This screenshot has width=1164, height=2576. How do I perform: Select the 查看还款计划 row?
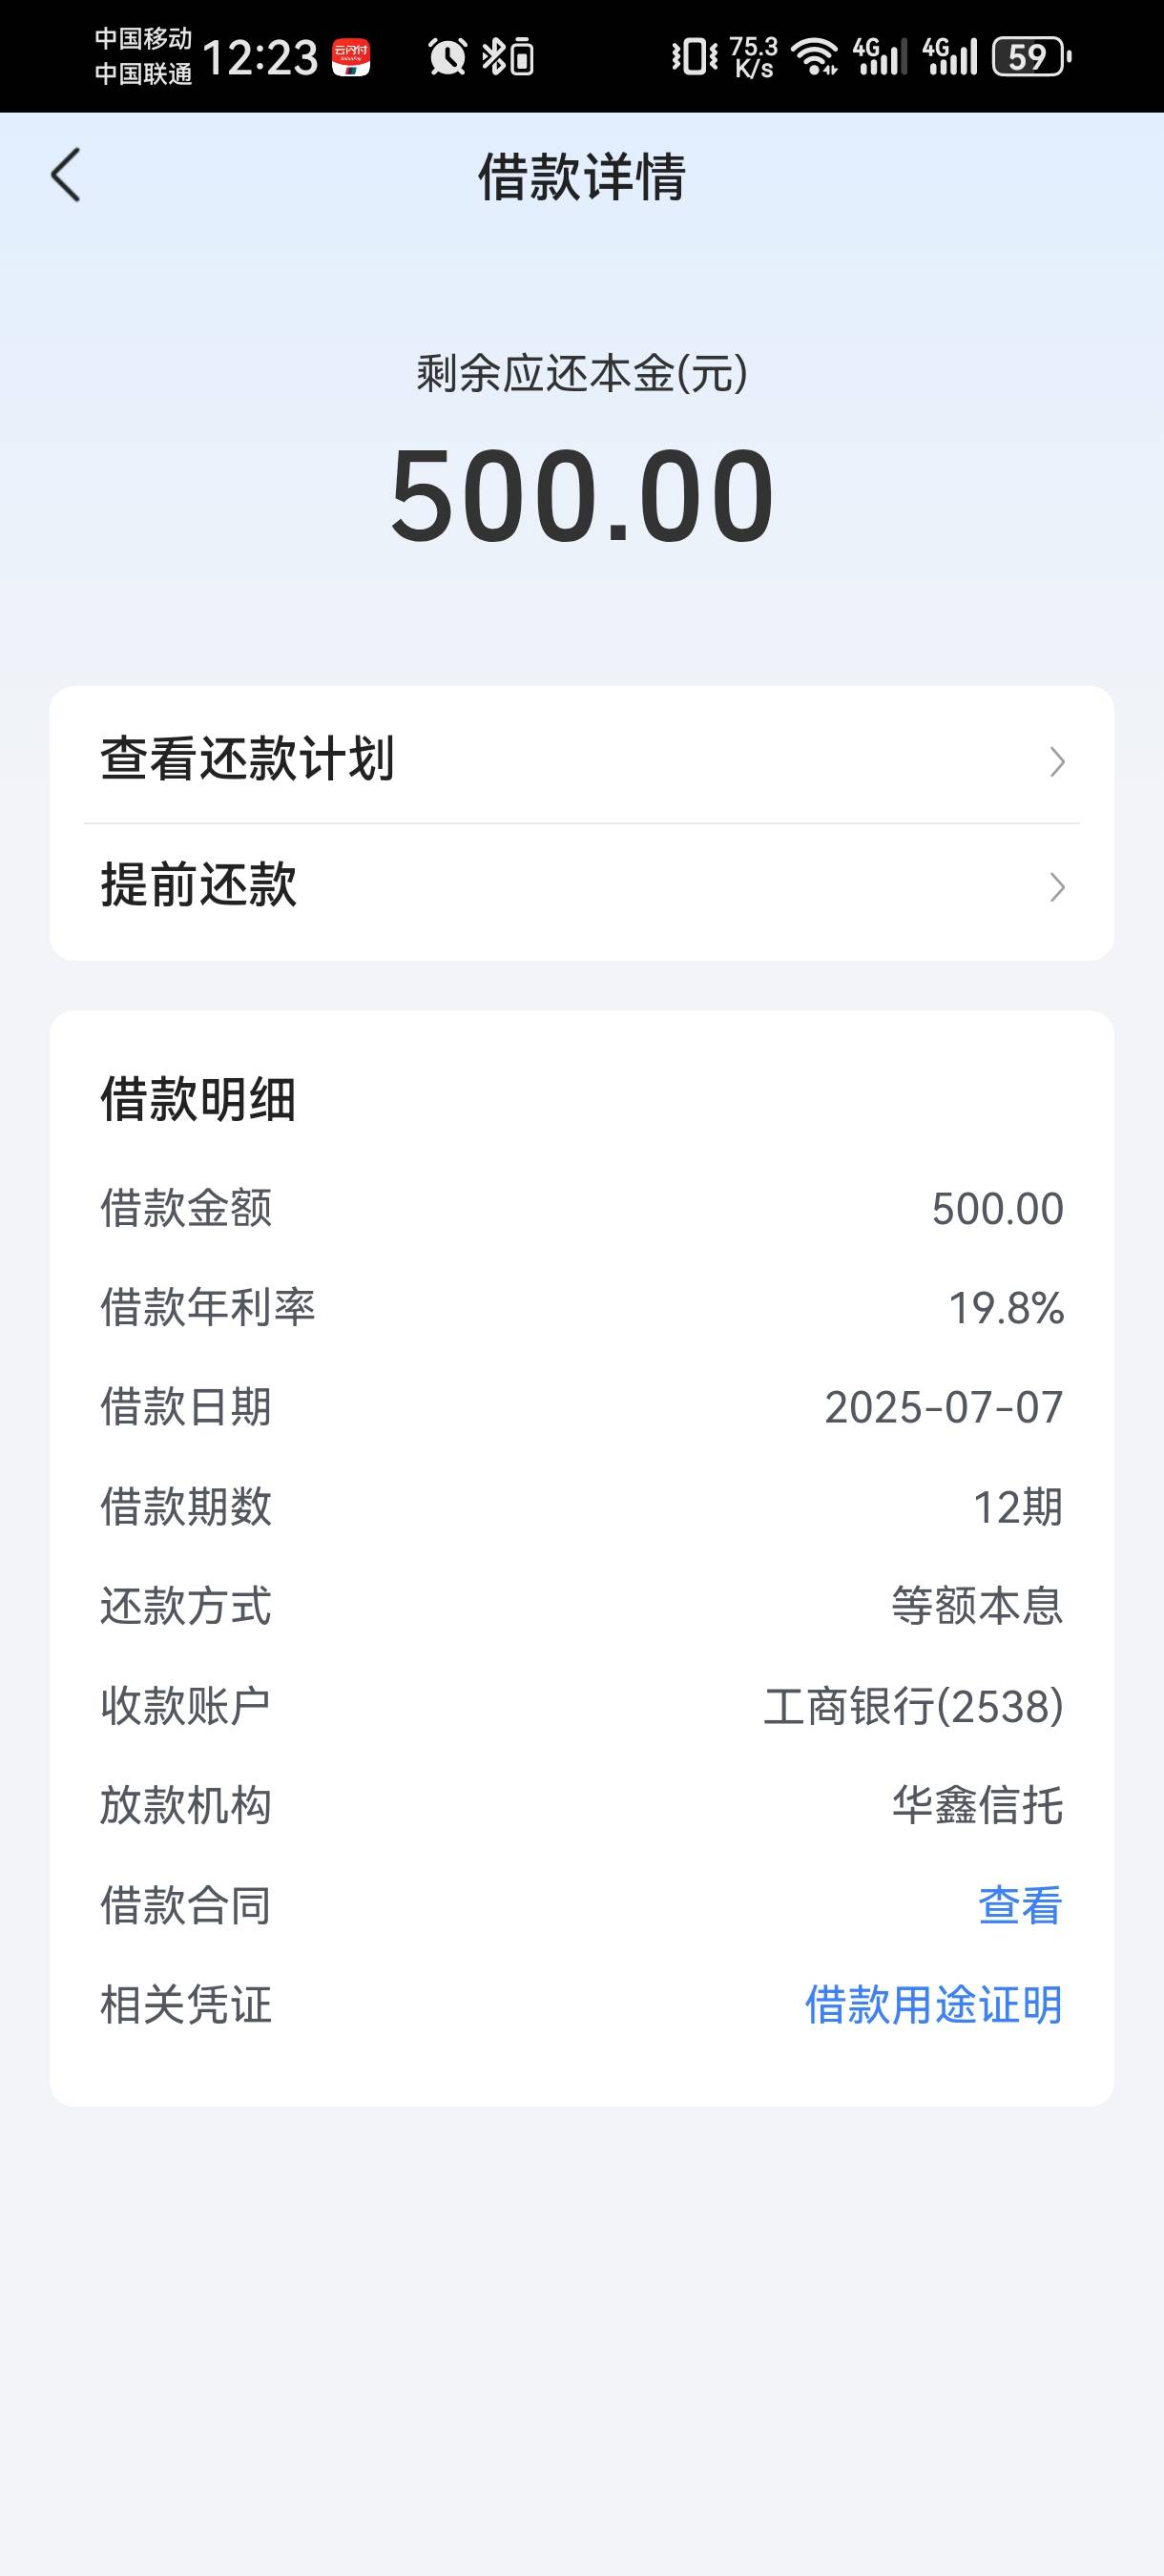click(582, 759)
